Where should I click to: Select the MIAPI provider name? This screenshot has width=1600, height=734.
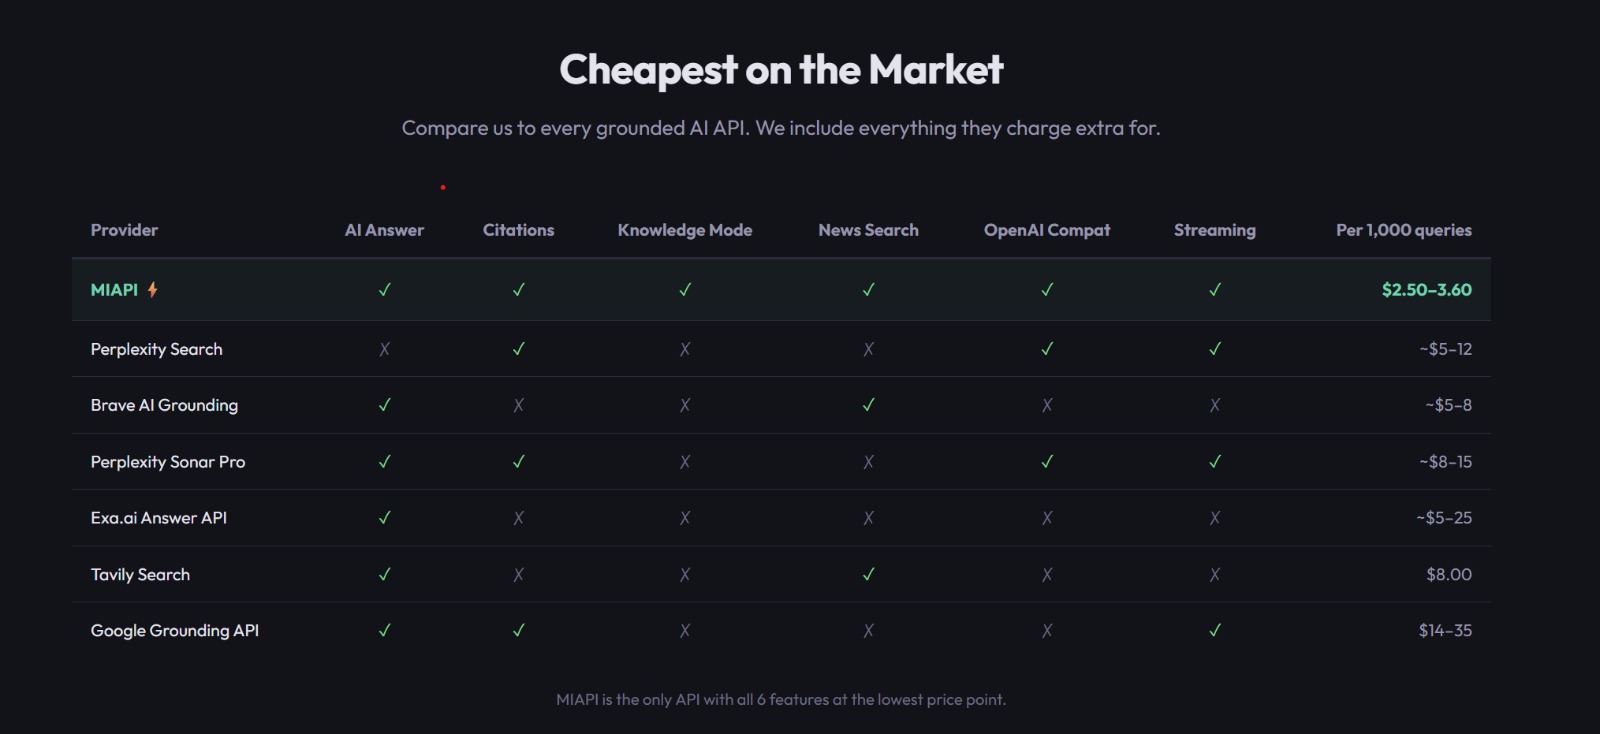[114, 290]
